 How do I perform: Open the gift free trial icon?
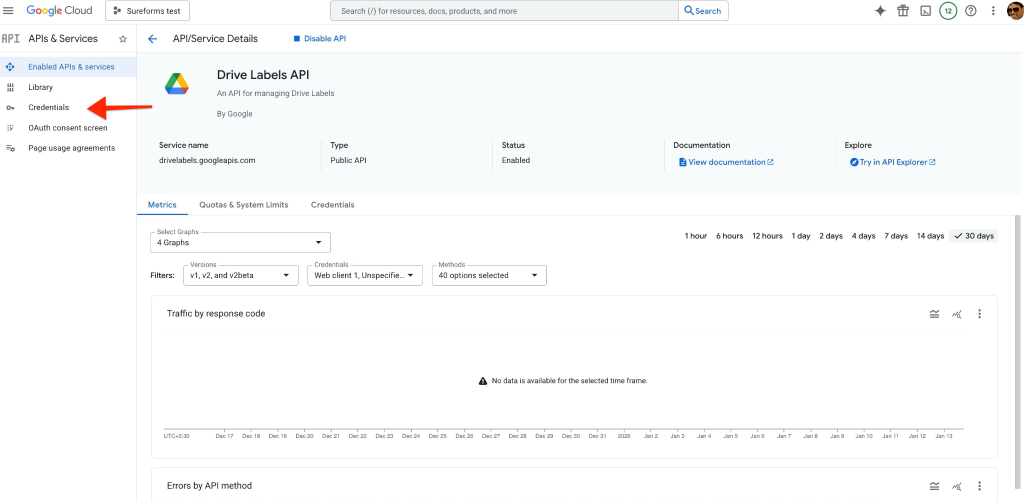tap(903, 10)
